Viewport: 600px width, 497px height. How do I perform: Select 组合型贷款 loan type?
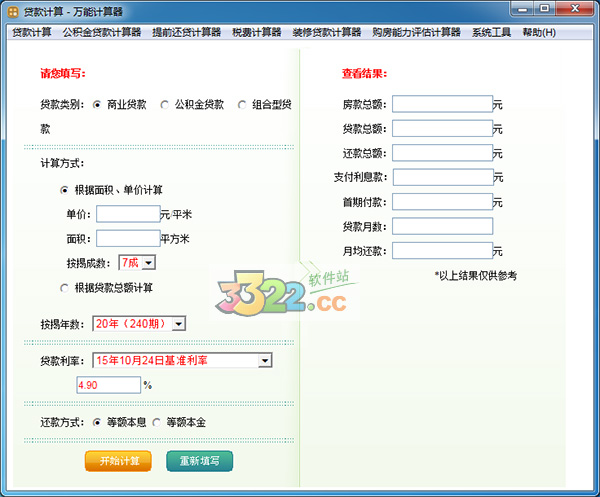(242, 105)
